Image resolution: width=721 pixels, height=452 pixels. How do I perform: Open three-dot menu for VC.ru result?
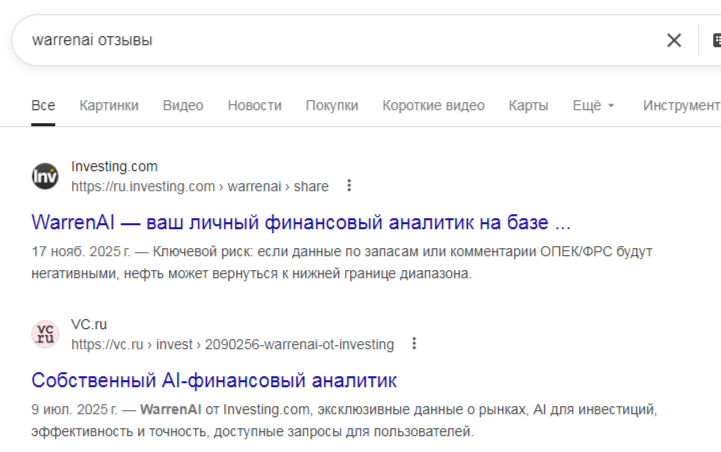coord(414,343)
